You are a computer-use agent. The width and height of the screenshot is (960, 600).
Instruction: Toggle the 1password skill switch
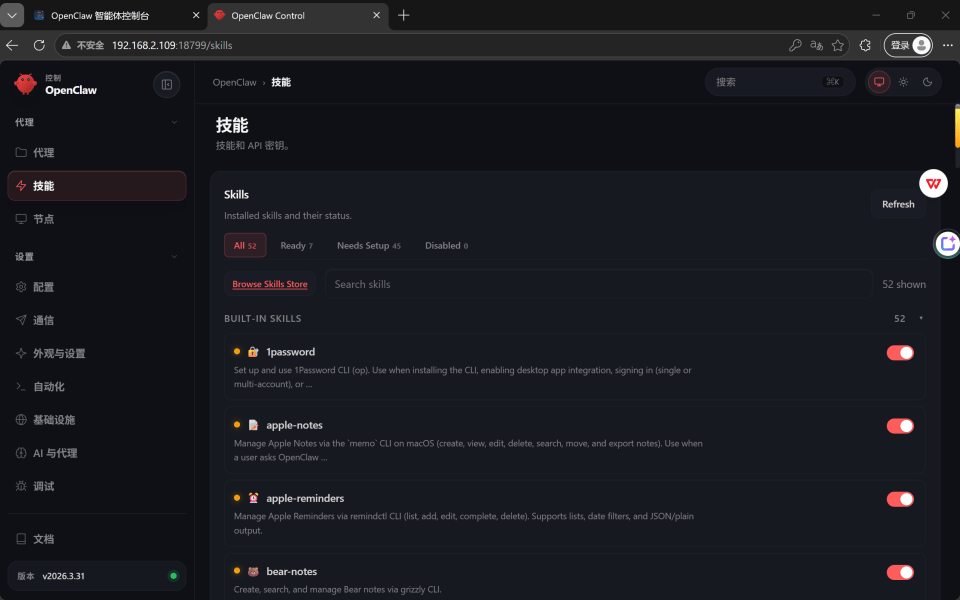pos(900,353)
